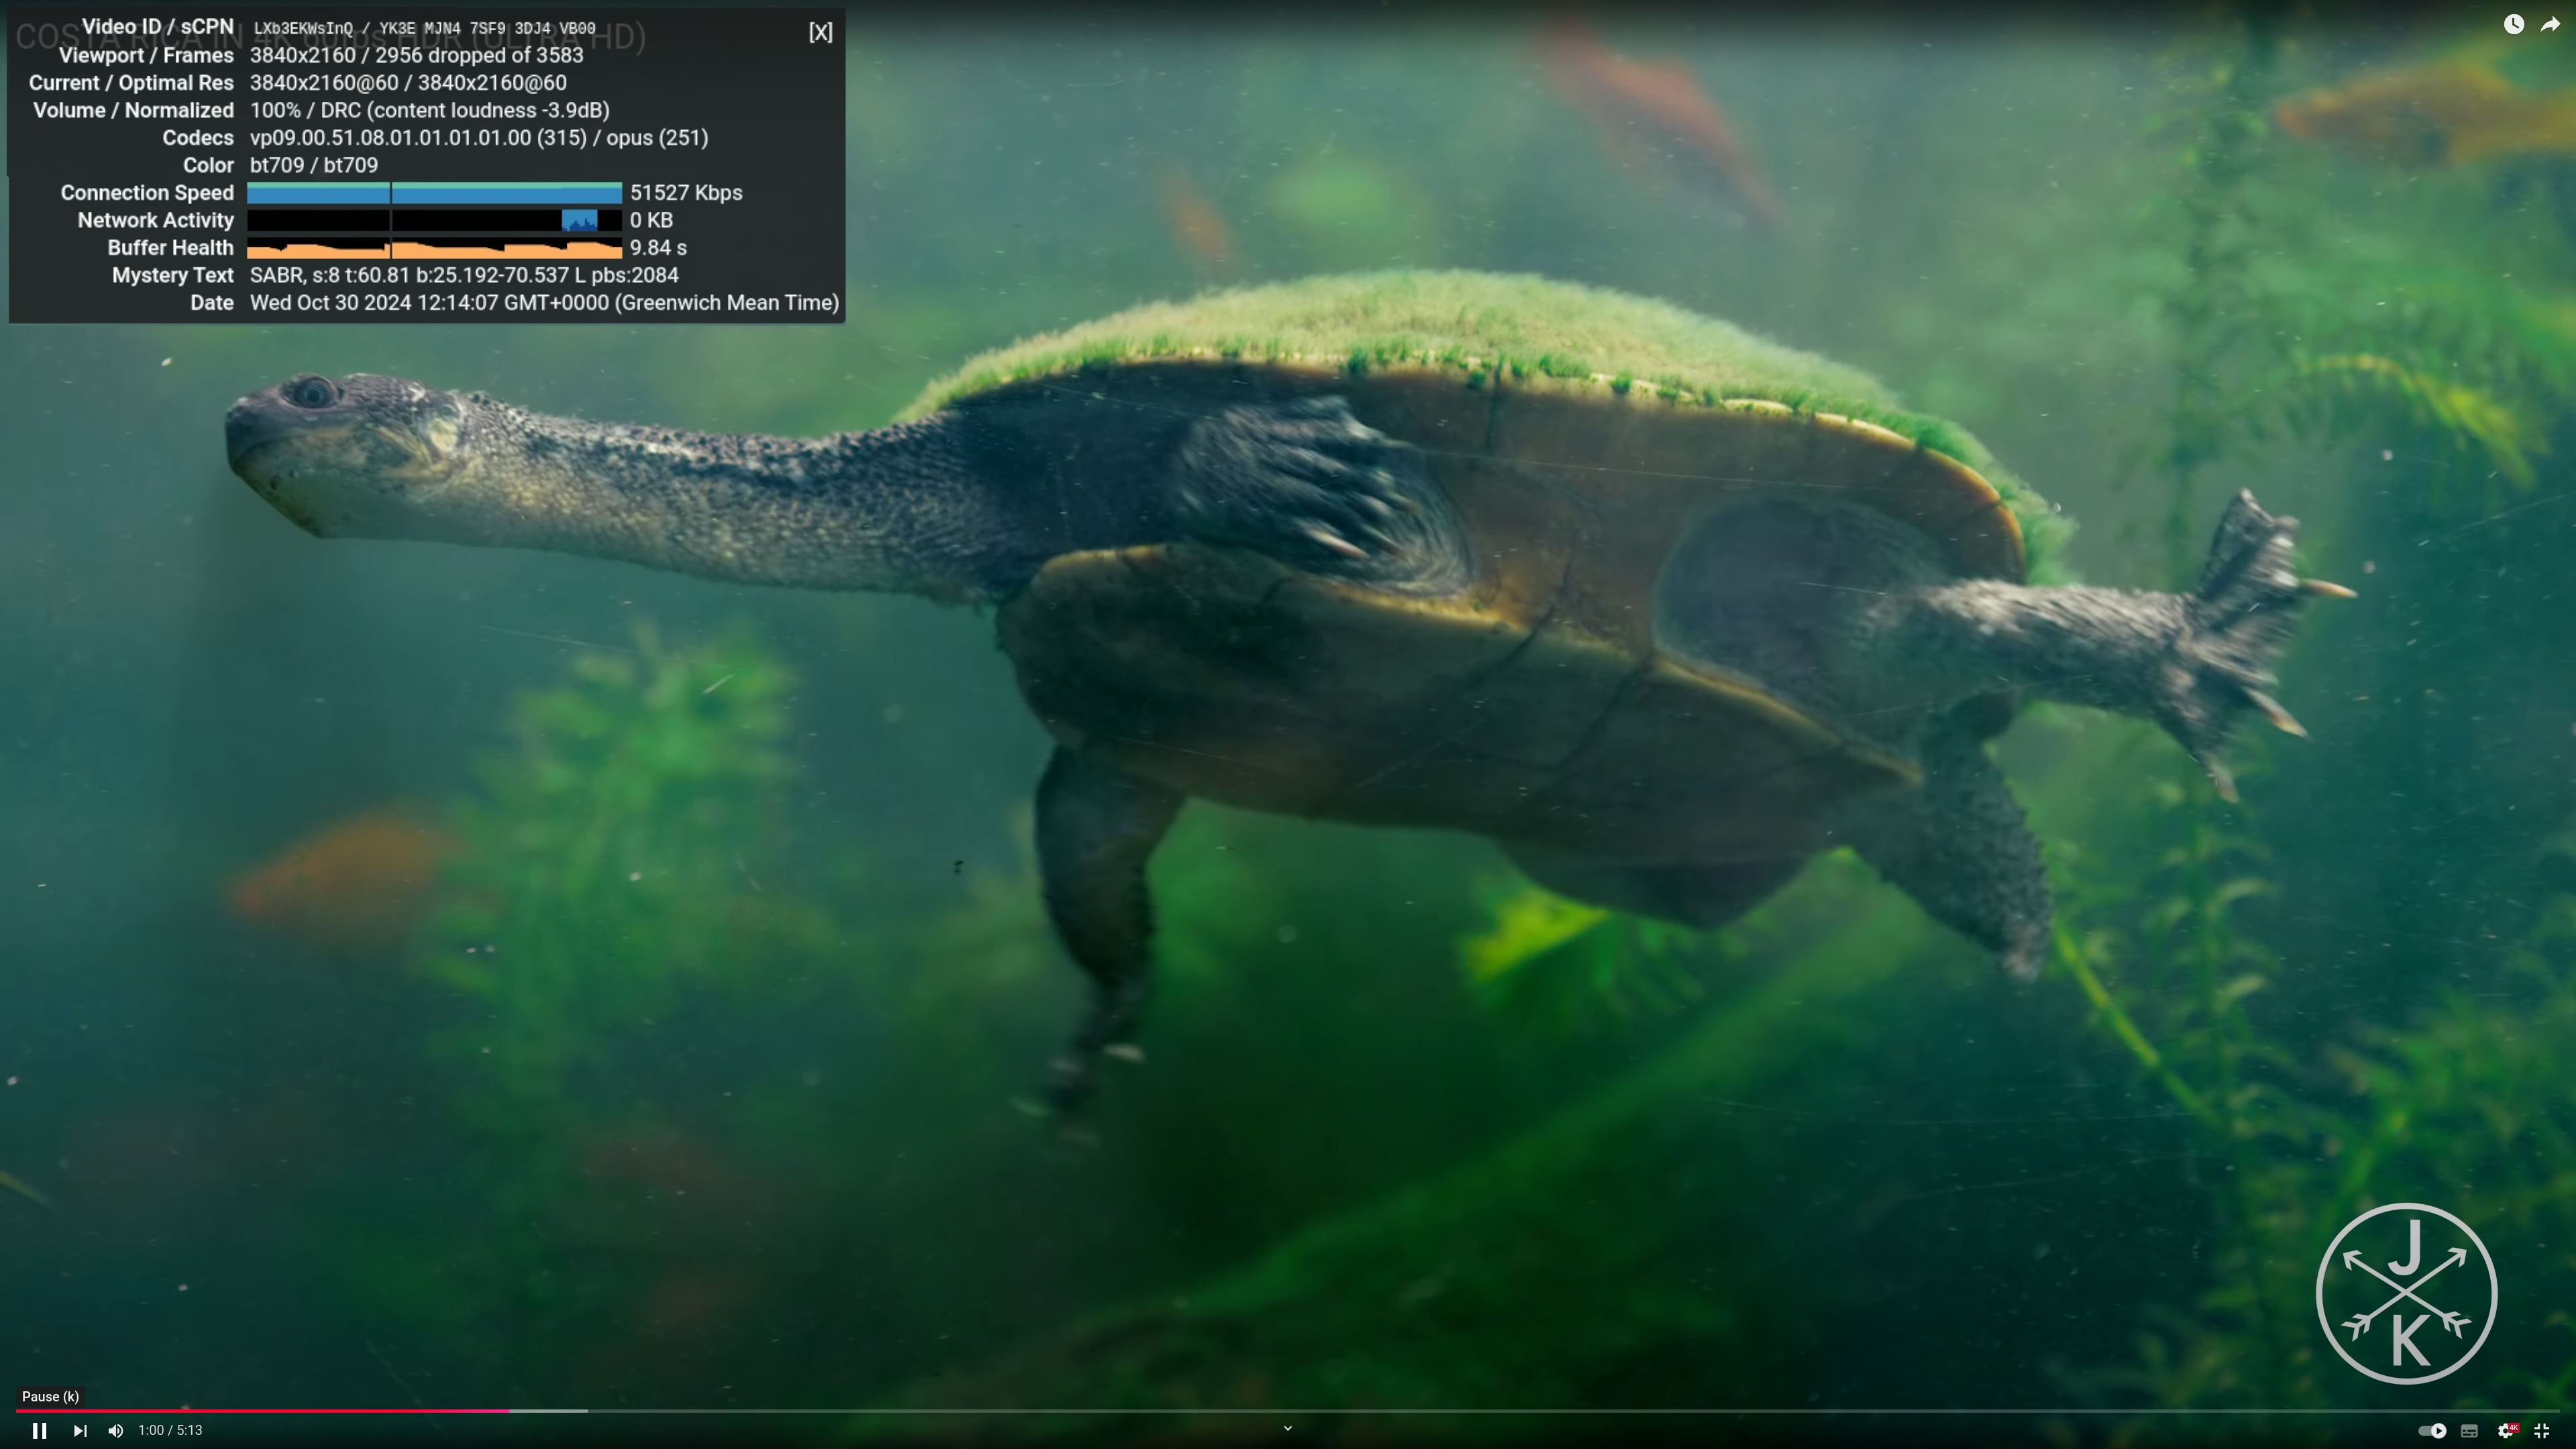Turn on subtitles/closed captions
The image size is (2576, 1449).
(x=2469, y=1430)
